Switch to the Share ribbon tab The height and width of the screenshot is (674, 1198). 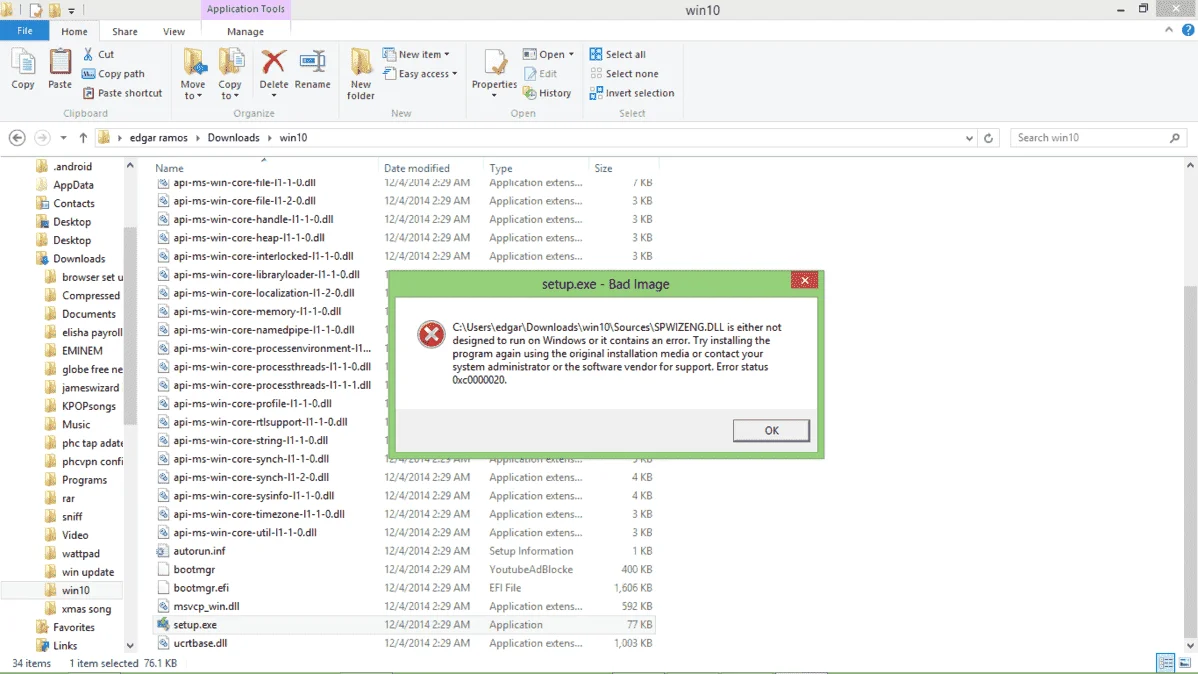point(125,31)
